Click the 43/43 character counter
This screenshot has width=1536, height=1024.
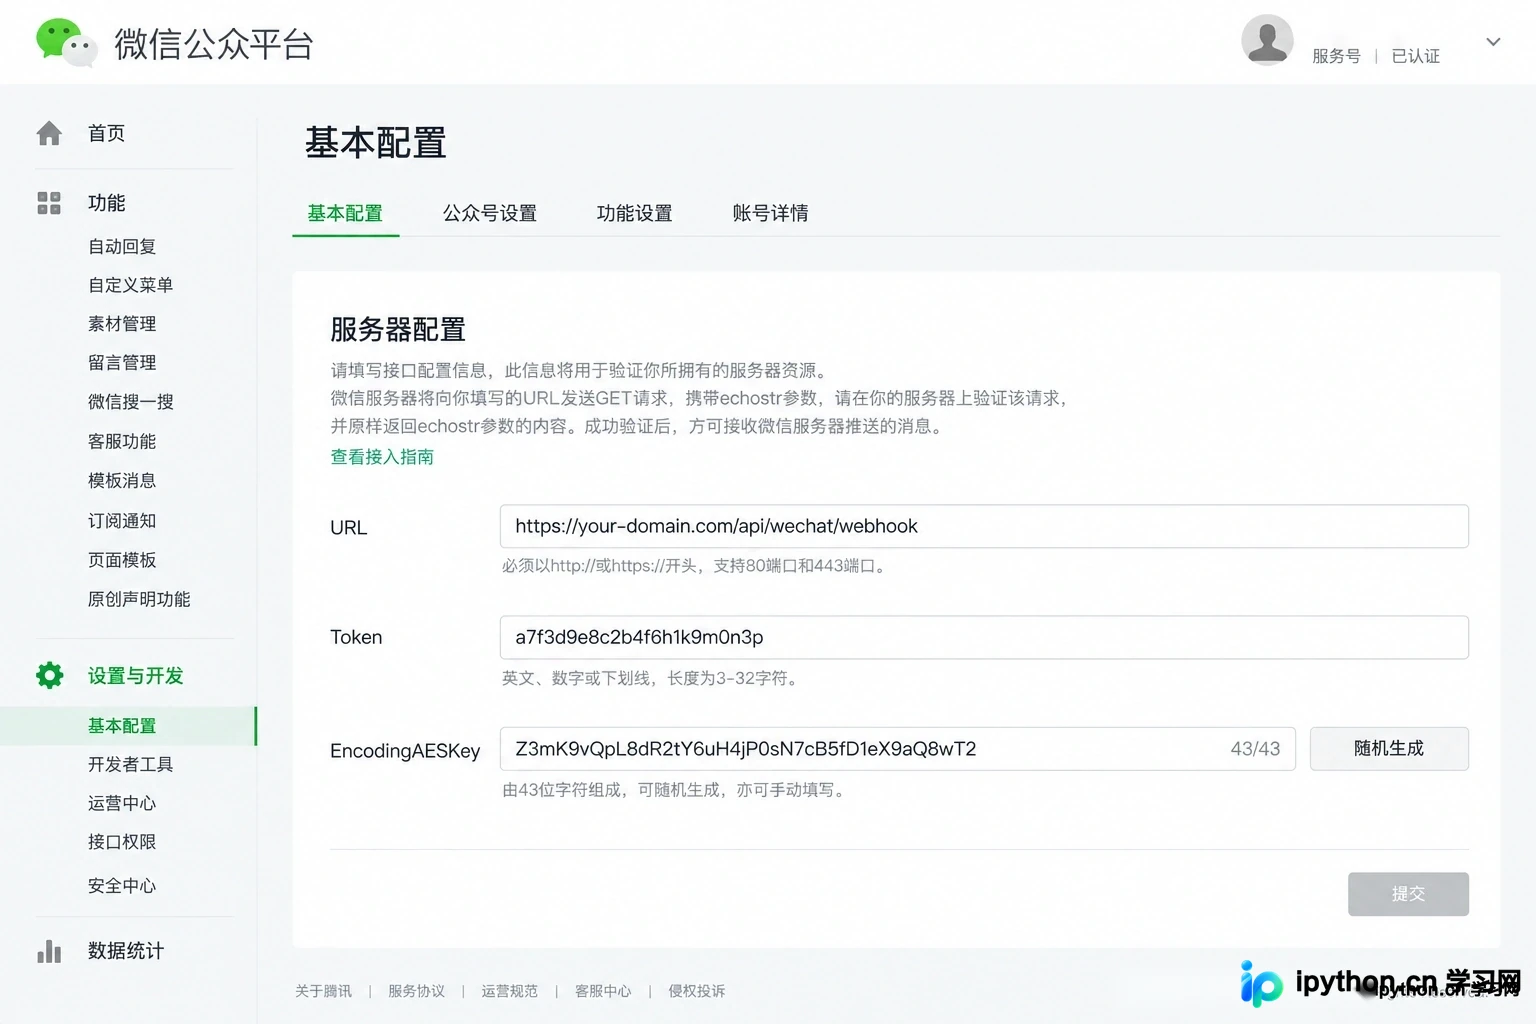(x=1255, y=749)
